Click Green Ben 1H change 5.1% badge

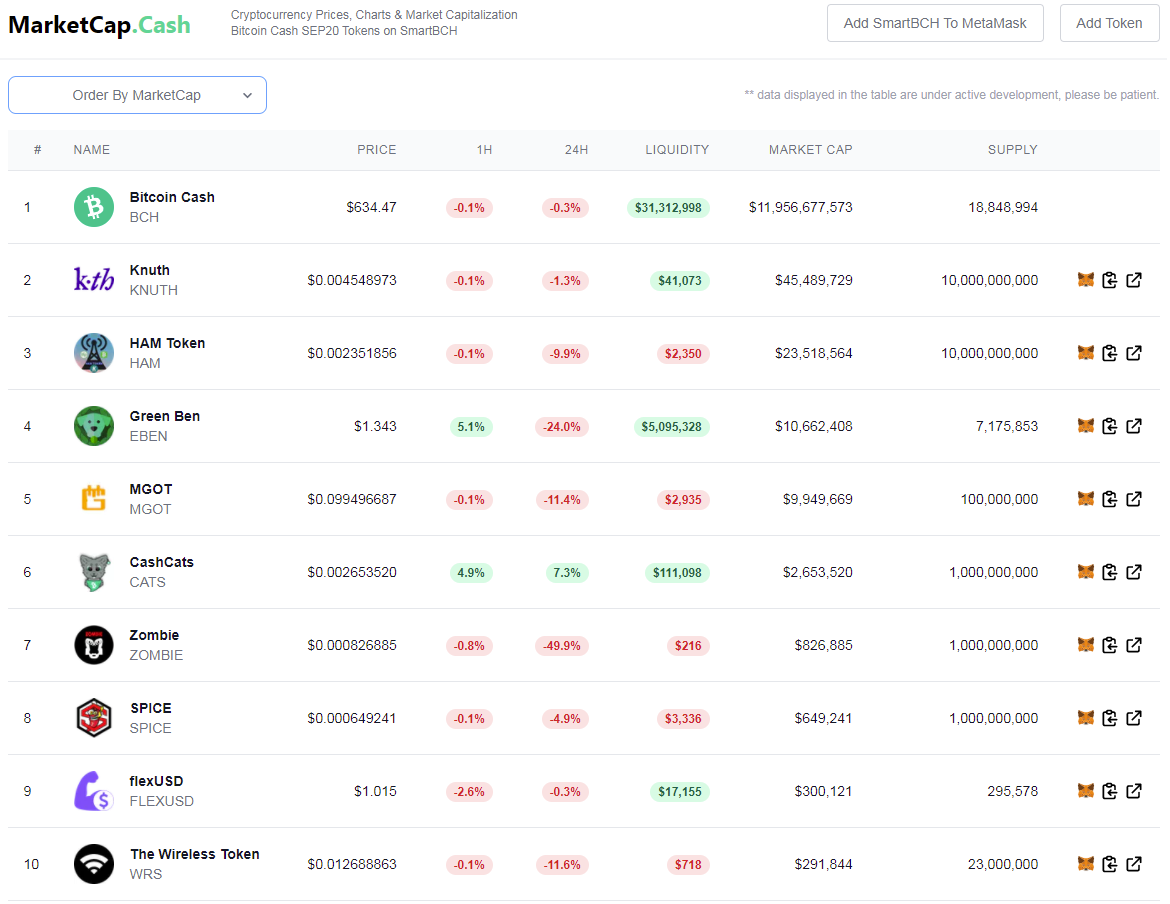point(471,427)
